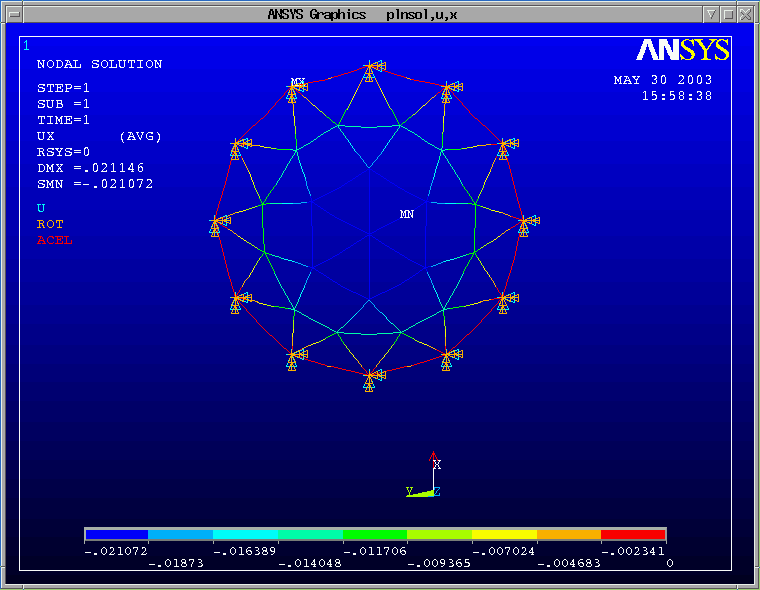Click the window number 1 label
The height and width of the screenshot is (590, 760).
coord(26,46)
